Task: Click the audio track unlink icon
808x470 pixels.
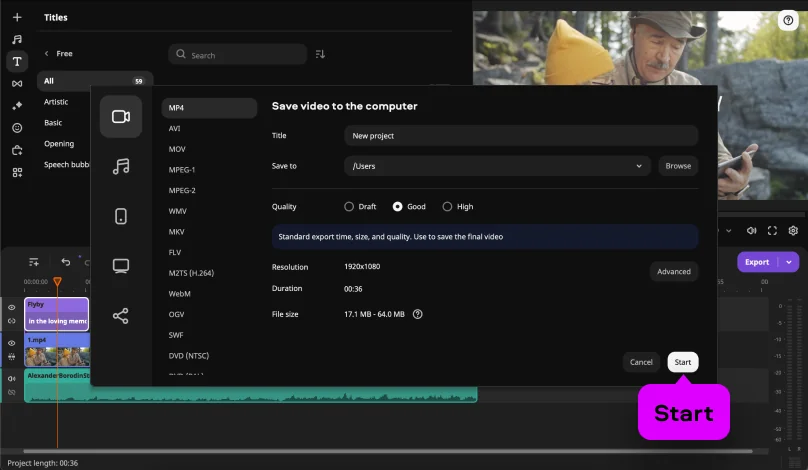Action: tap(11, 392)
